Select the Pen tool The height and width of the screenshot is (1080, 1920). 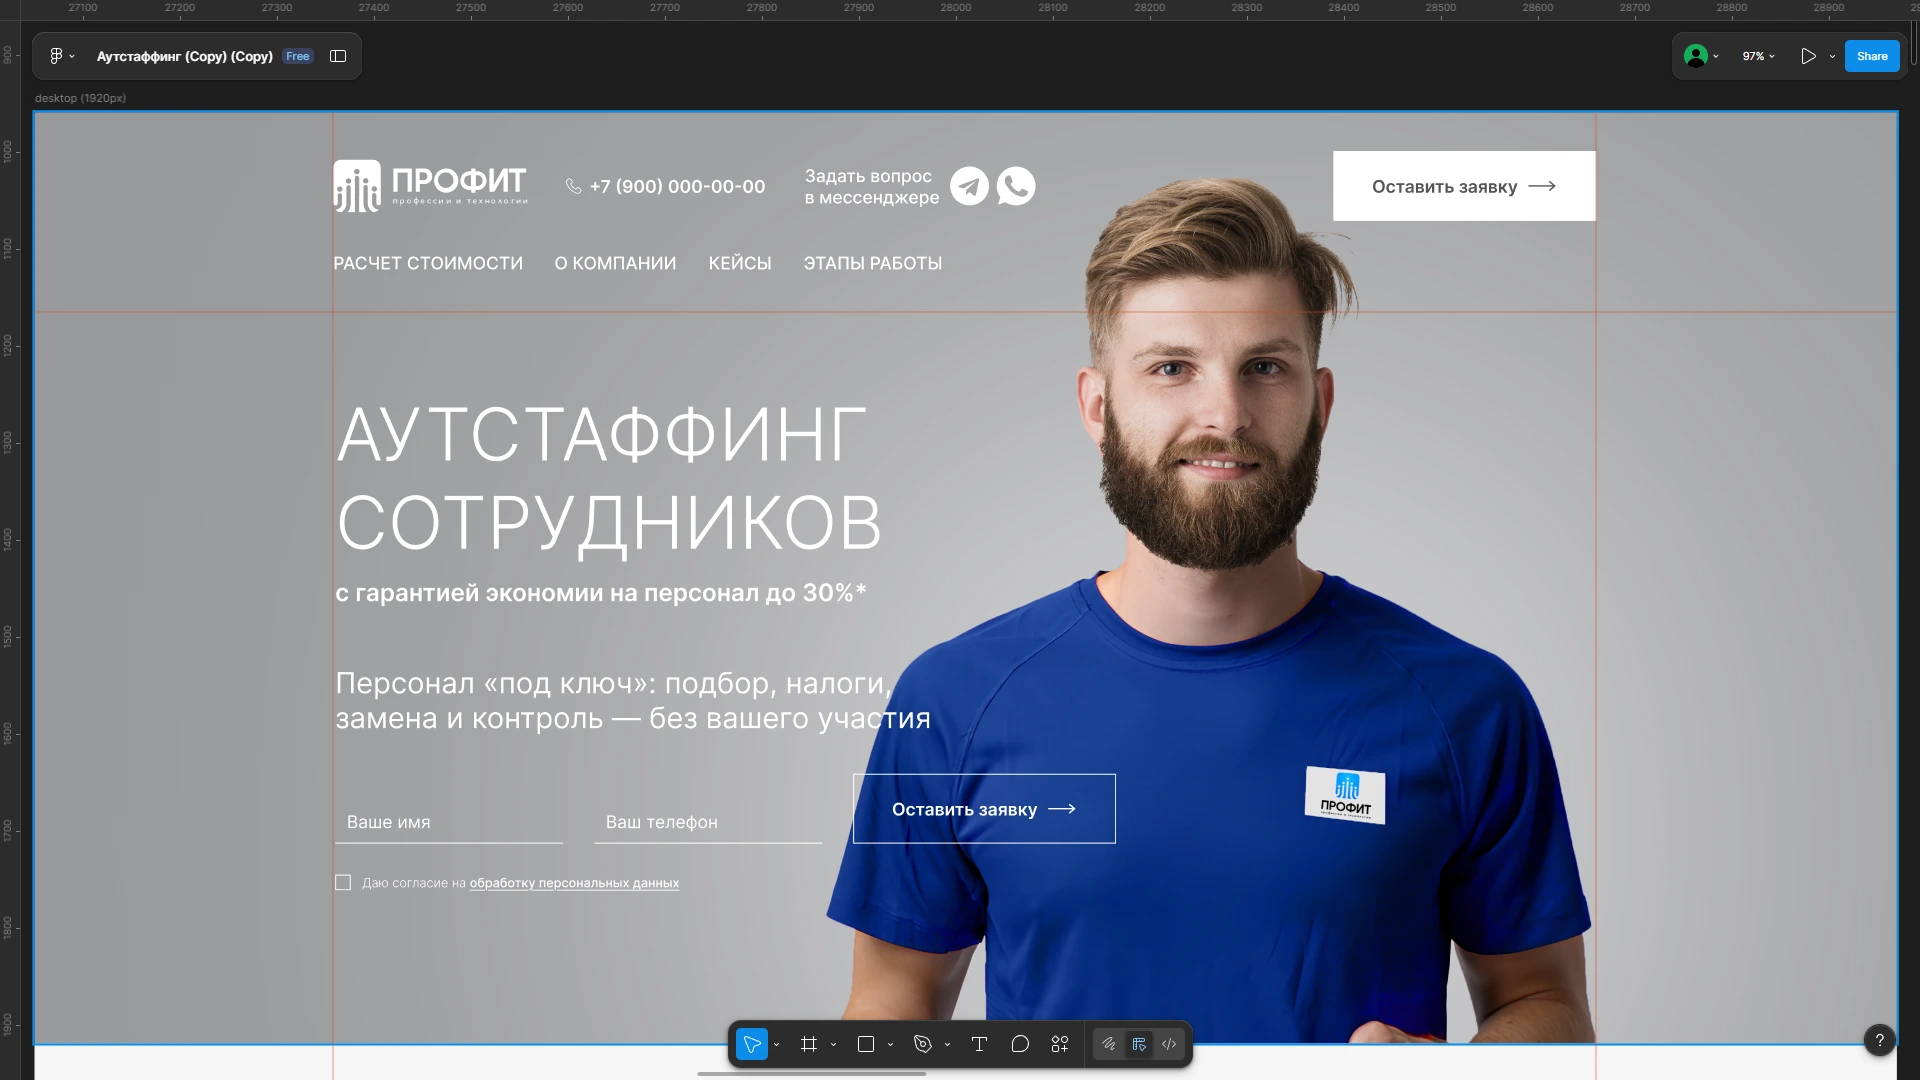[922, 1044]
